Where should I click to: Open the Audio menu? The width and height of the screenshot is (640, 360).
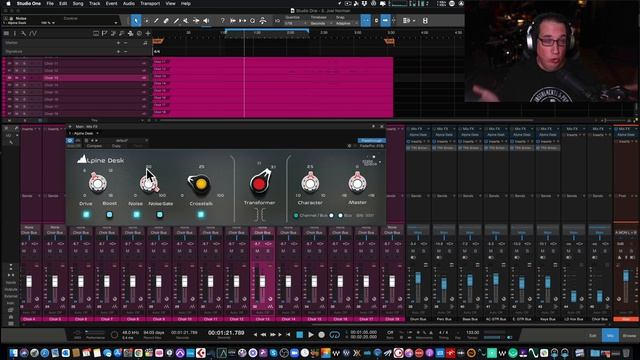pyautogui.click(x=129, y=3)
